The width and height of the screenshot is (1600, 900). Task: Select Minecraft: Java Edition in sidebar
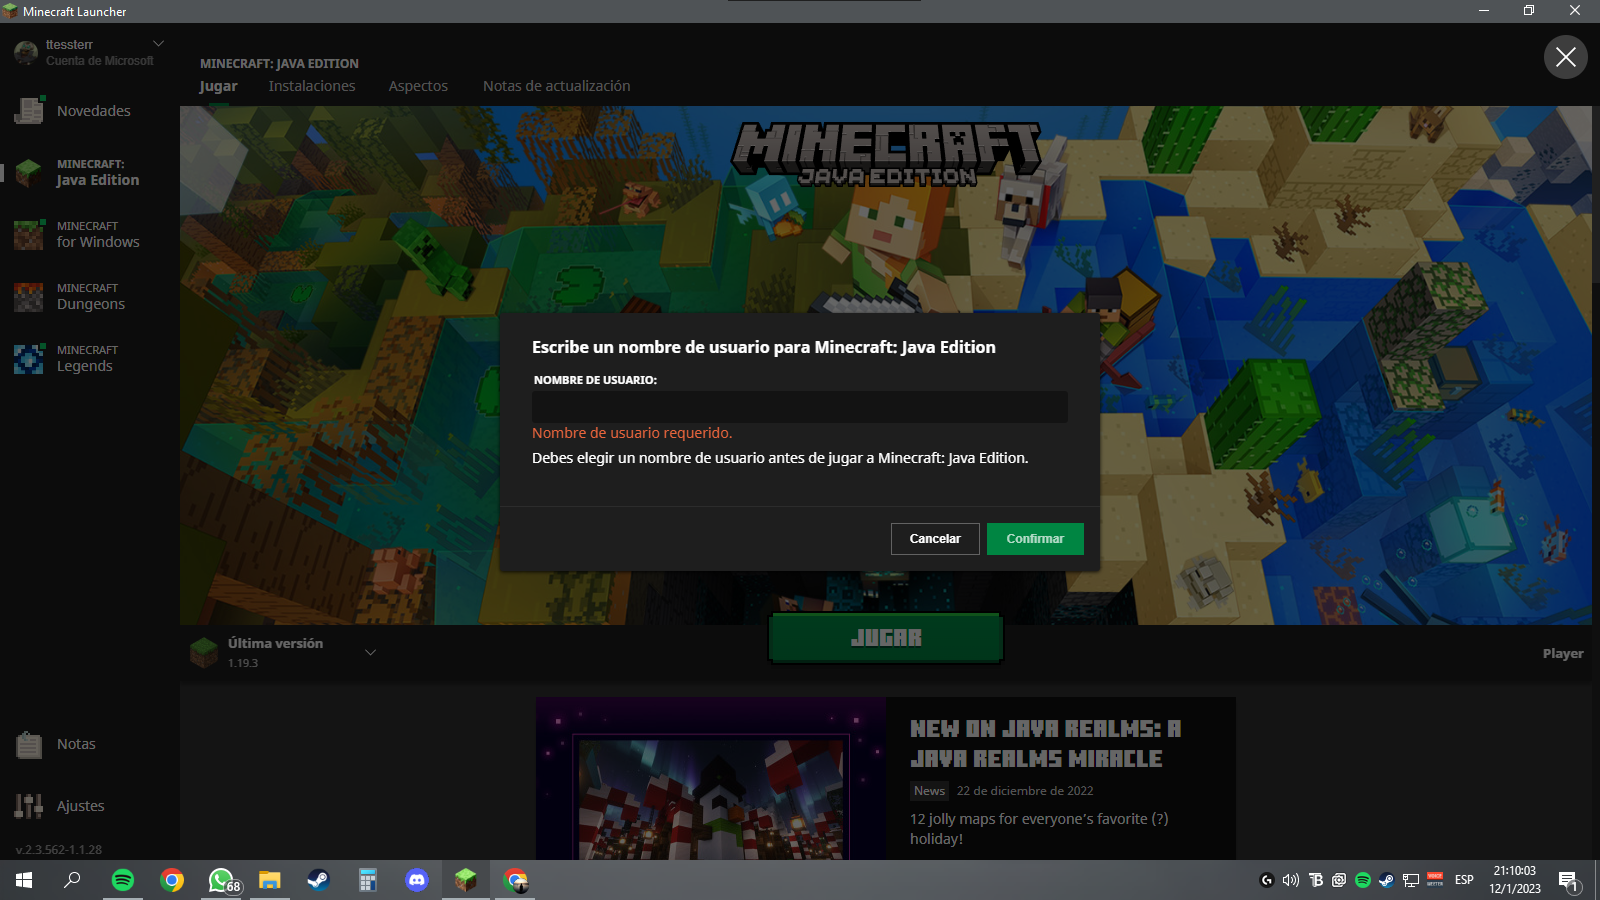click(x=78, y=173)
